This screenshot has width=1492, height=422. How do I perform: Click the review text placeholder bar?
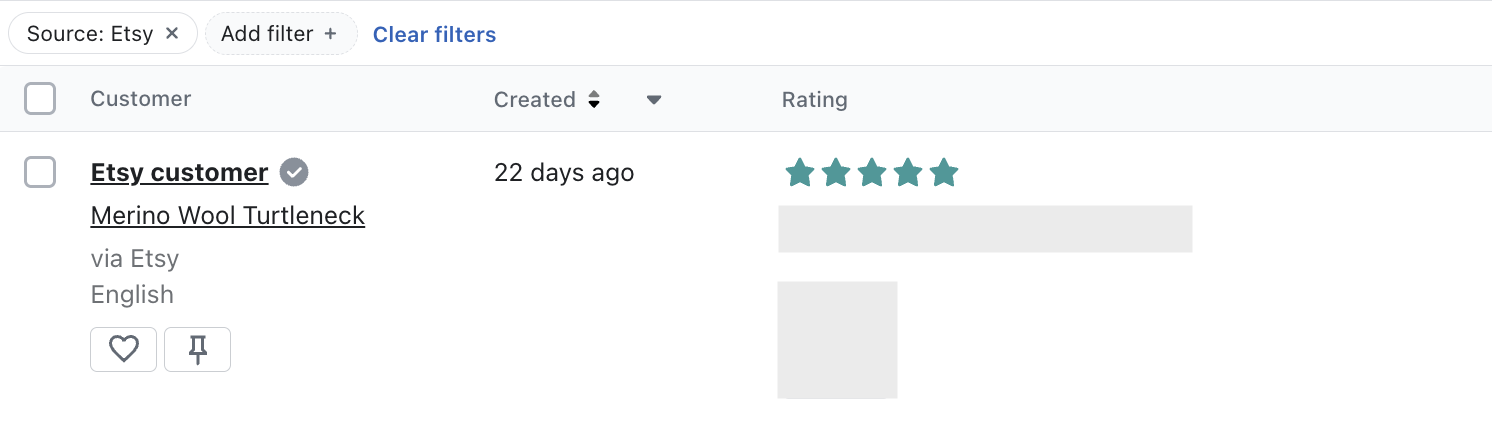coord(984,229)
